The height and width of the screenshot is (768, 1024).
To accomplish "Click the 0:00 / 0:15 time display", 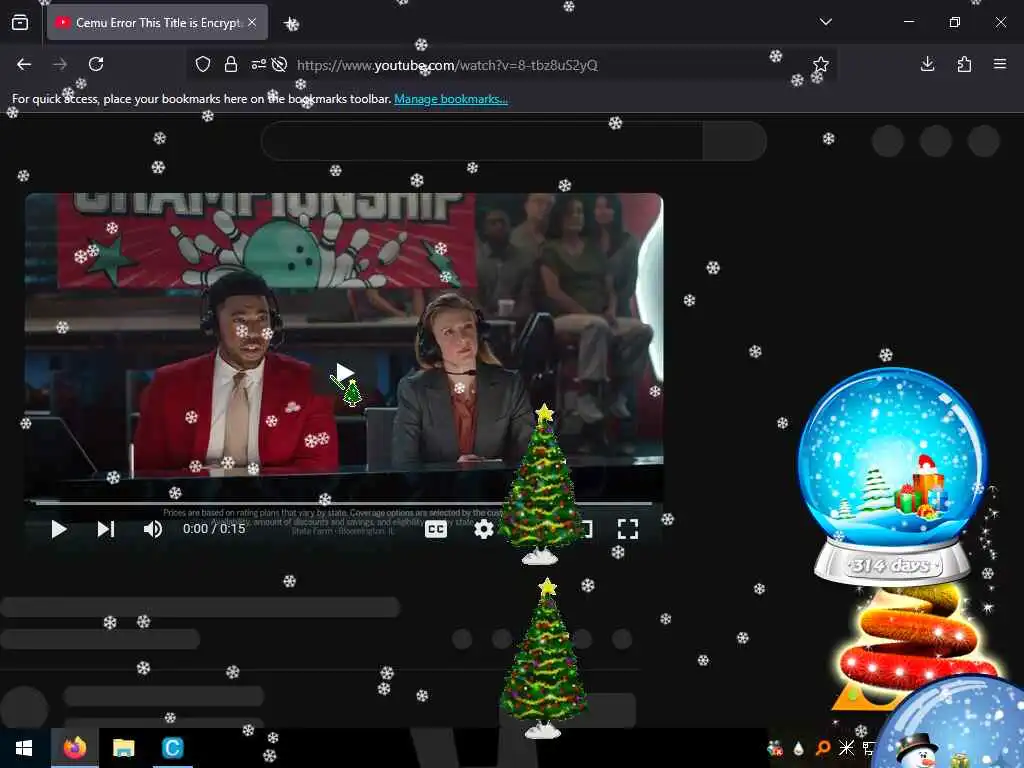I will pos(214,529).
